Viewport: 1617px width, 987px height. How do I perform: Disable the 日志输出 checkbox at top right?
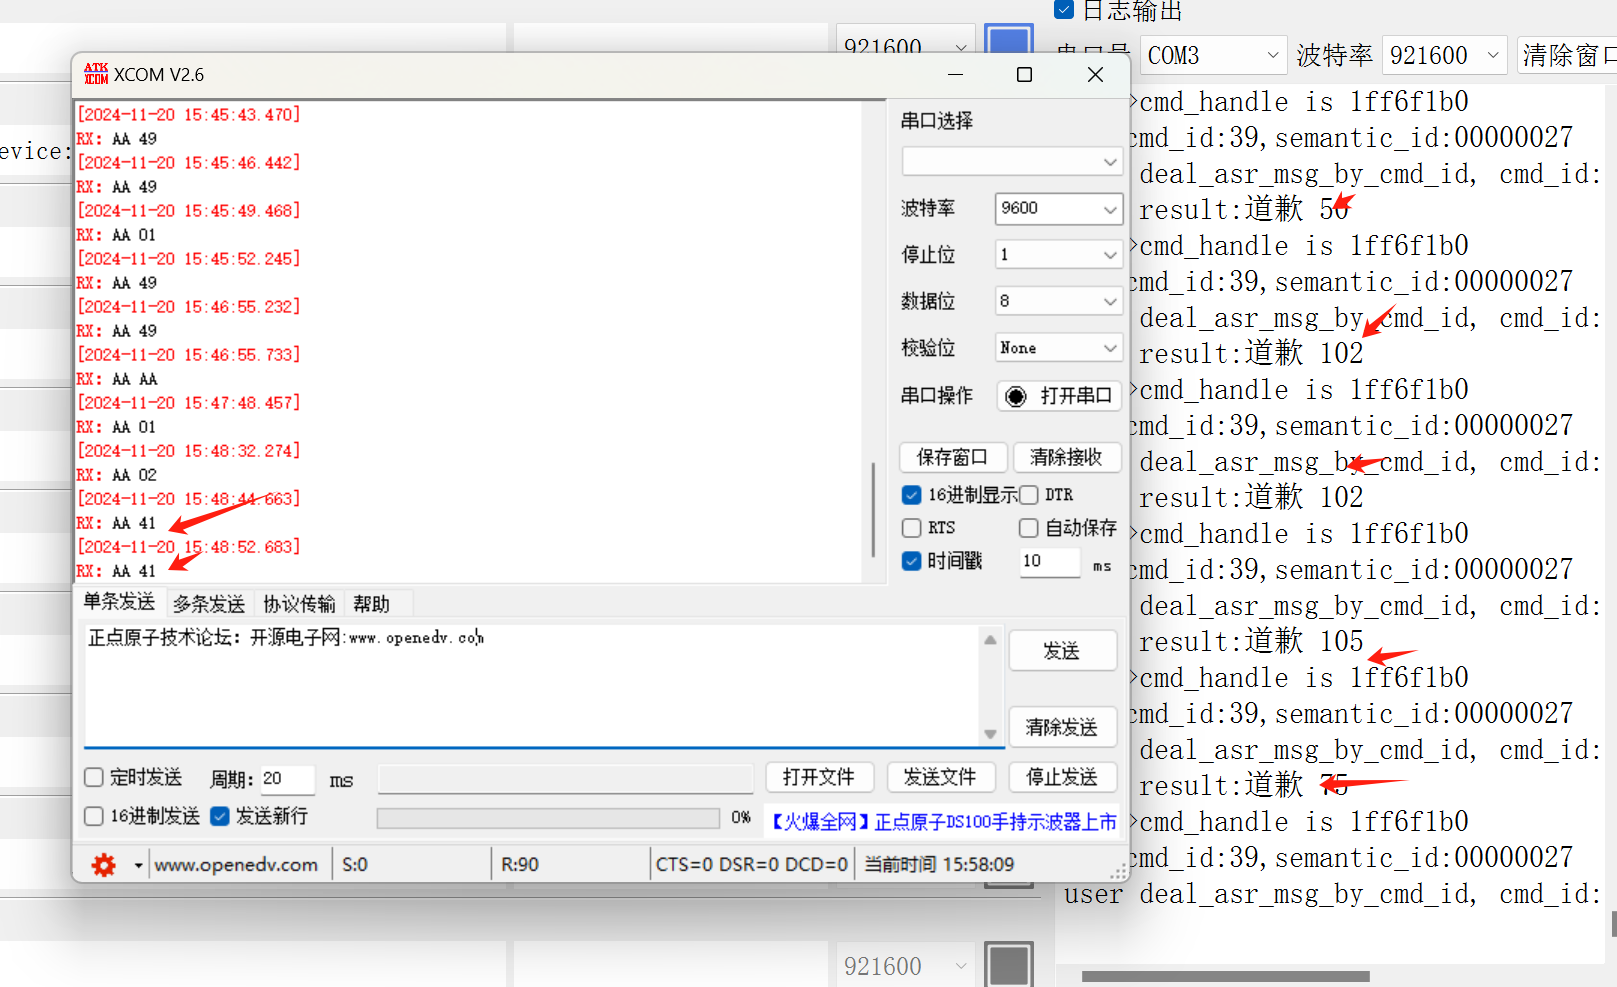1063,10
